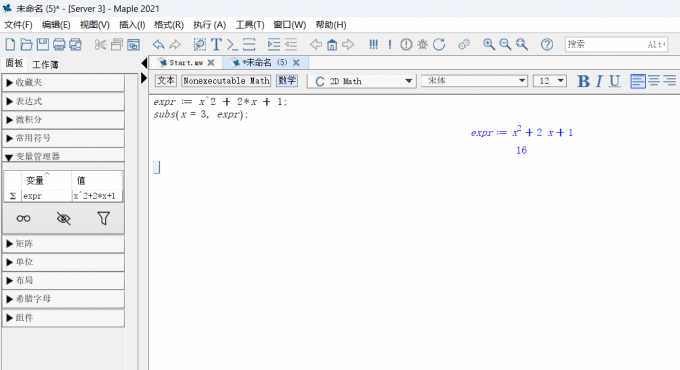The width and height of the screenshot is (680, 370).
Task: Expand the 常用符号 palette
Action: pyautogui.click(x=63, y=138)
